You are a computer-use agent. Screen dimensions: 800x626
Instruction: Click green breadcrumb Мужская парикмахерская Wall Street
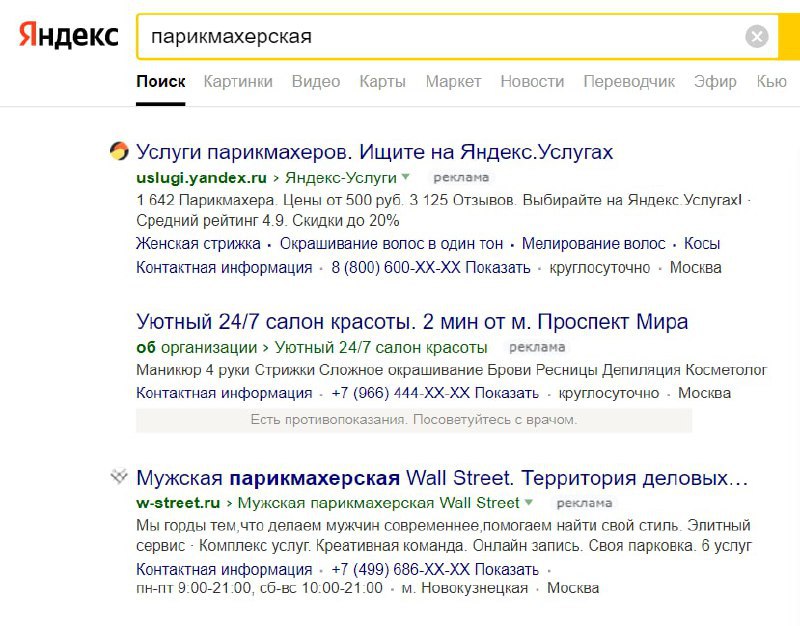tap(379, 503)
